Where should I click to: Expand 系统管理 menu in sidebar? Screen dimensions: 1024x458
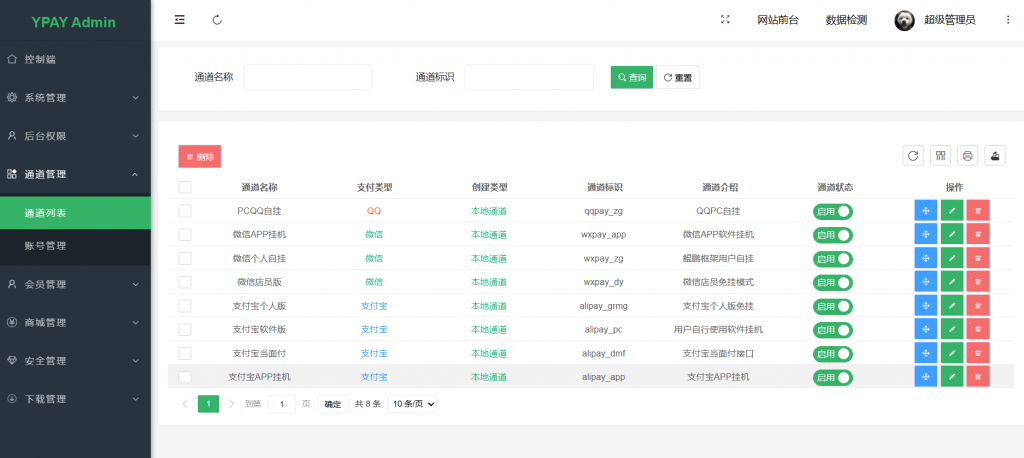coord(75,98)
